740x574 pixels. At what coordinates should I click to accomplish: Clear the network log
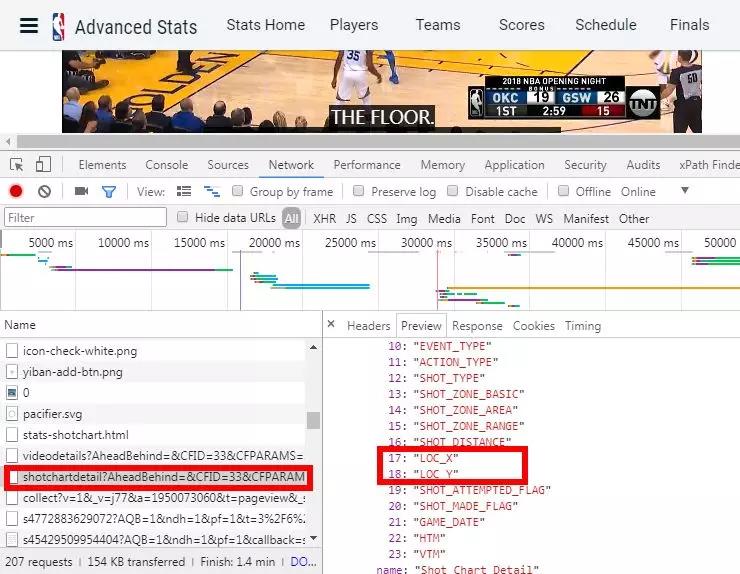point(44,191)
